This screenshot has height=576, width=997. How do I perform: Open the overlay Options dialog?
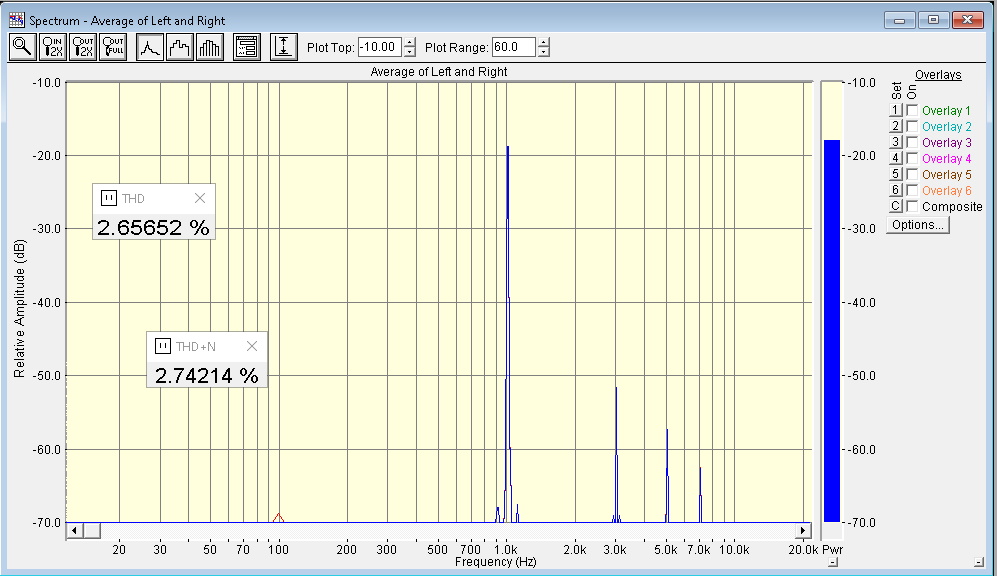tap(917, 225)
